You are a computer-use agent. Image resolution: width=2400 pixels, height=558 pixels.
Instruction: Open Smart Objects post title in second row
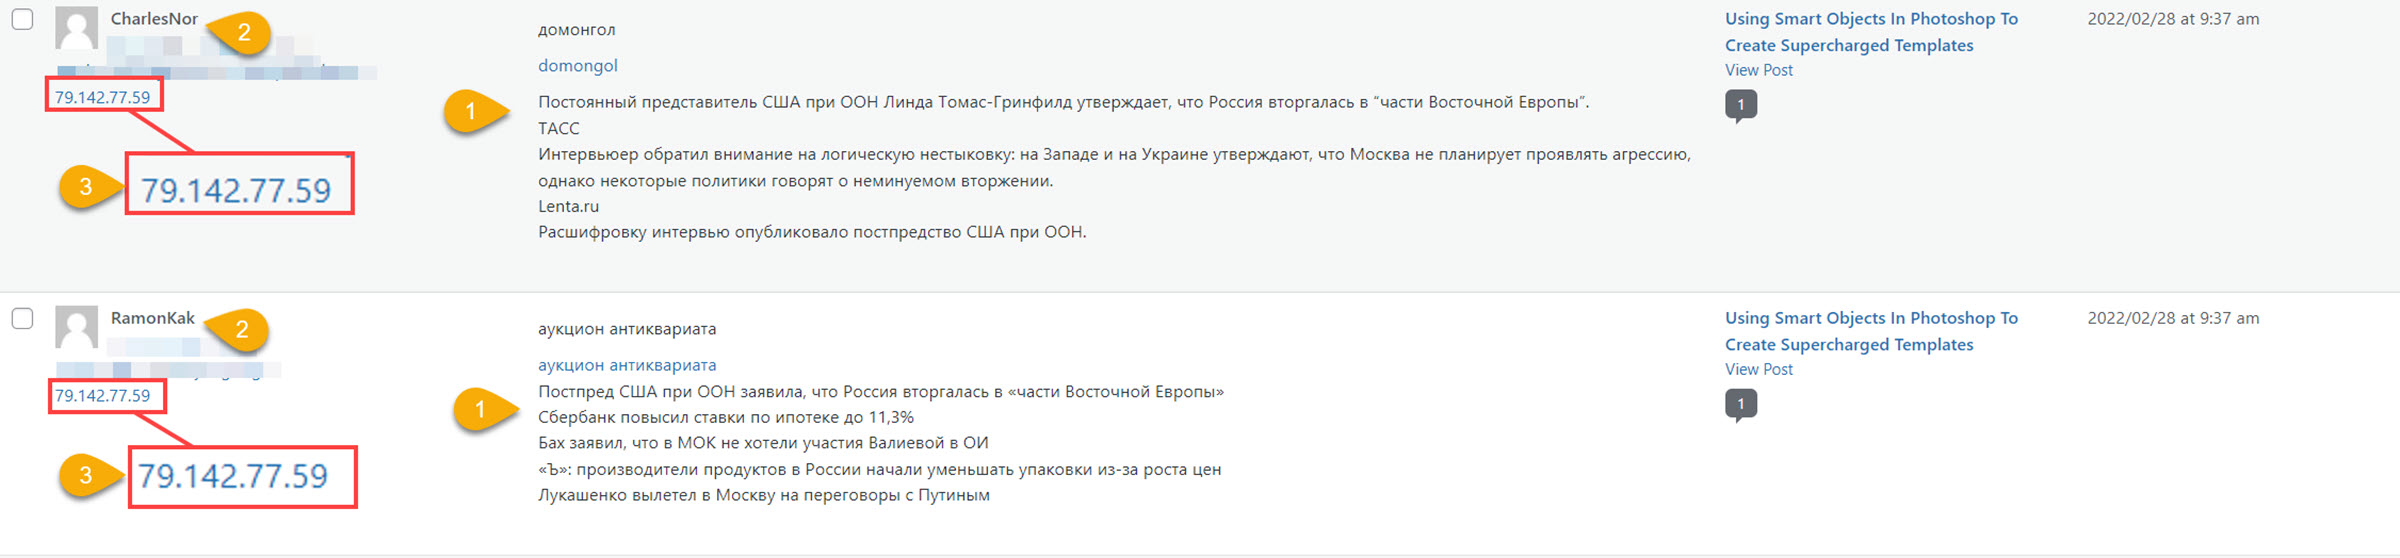pyautogui.click(x=1871, y=331)
